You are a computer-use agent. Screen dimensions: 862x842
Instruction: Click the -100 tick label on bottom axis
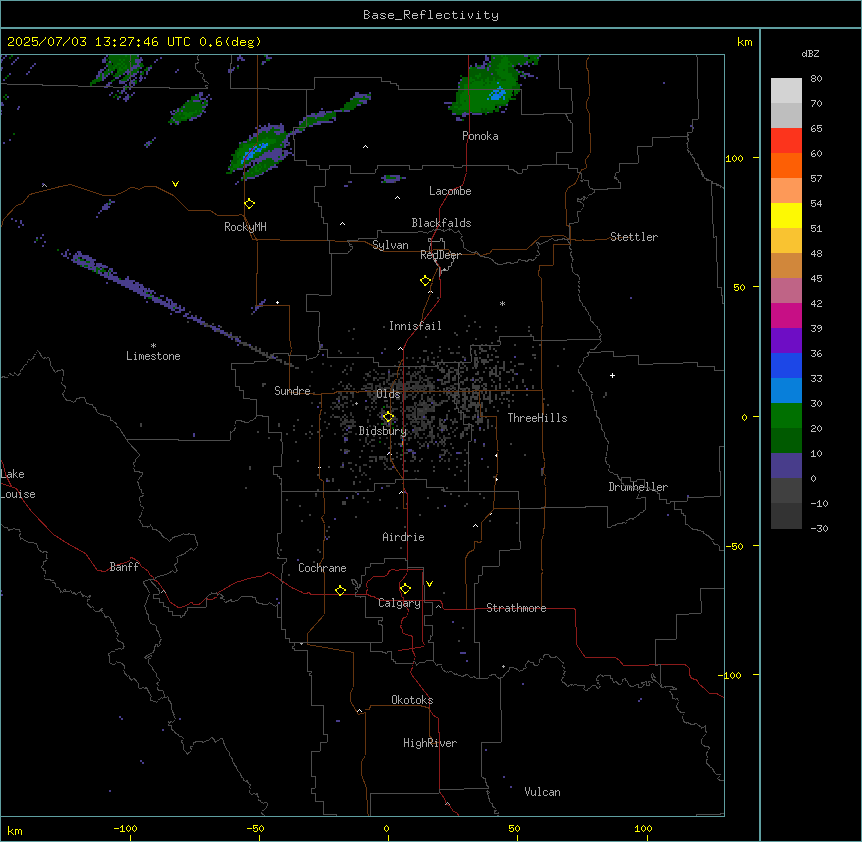pos(125,828)
